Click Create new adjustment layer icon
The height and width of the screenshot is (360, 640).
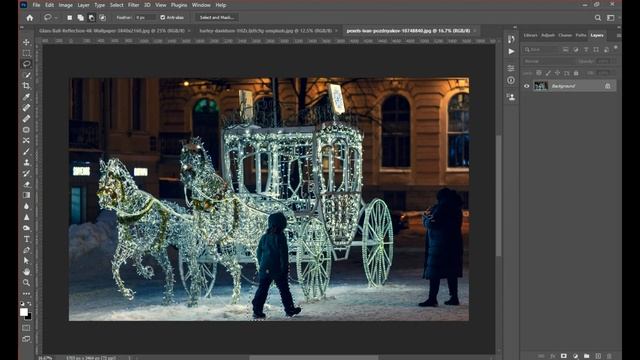click(575, 356)
